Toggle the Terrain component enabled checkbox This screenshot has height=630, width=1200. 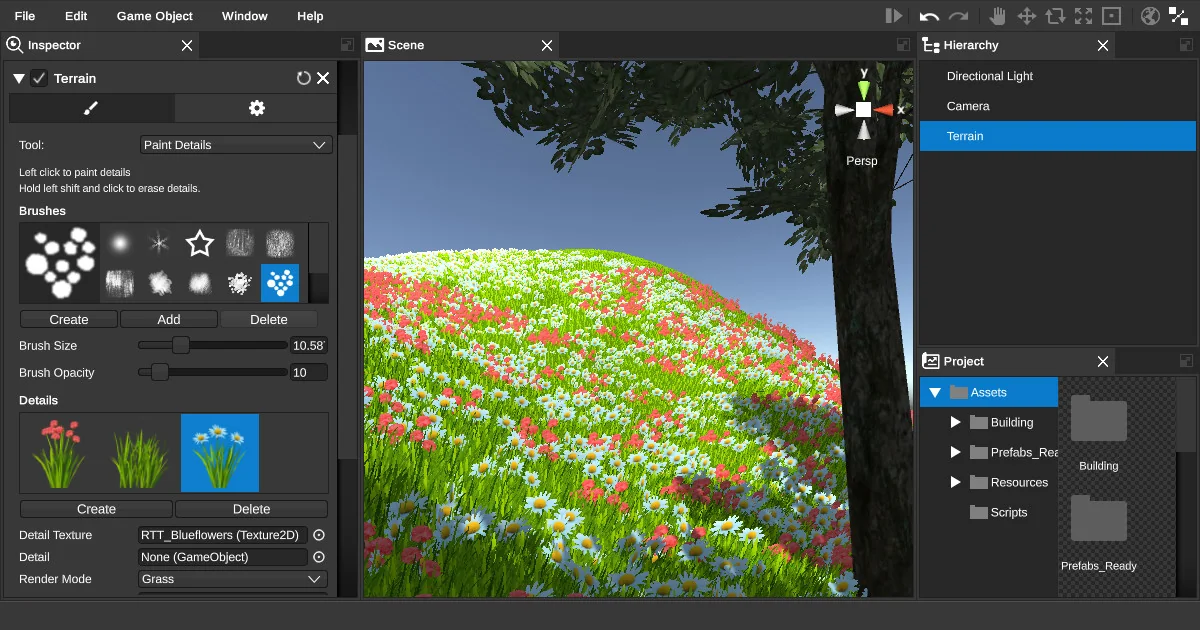click(x=38, y=77)
